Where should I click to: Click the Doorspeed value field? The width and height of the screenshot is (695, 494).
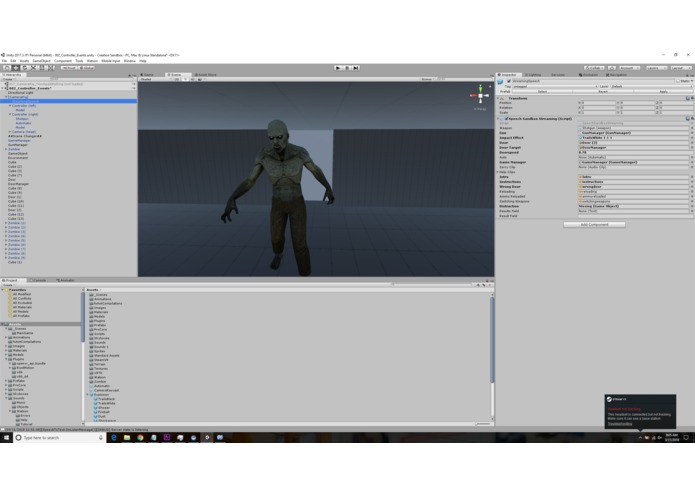point(634,152)
